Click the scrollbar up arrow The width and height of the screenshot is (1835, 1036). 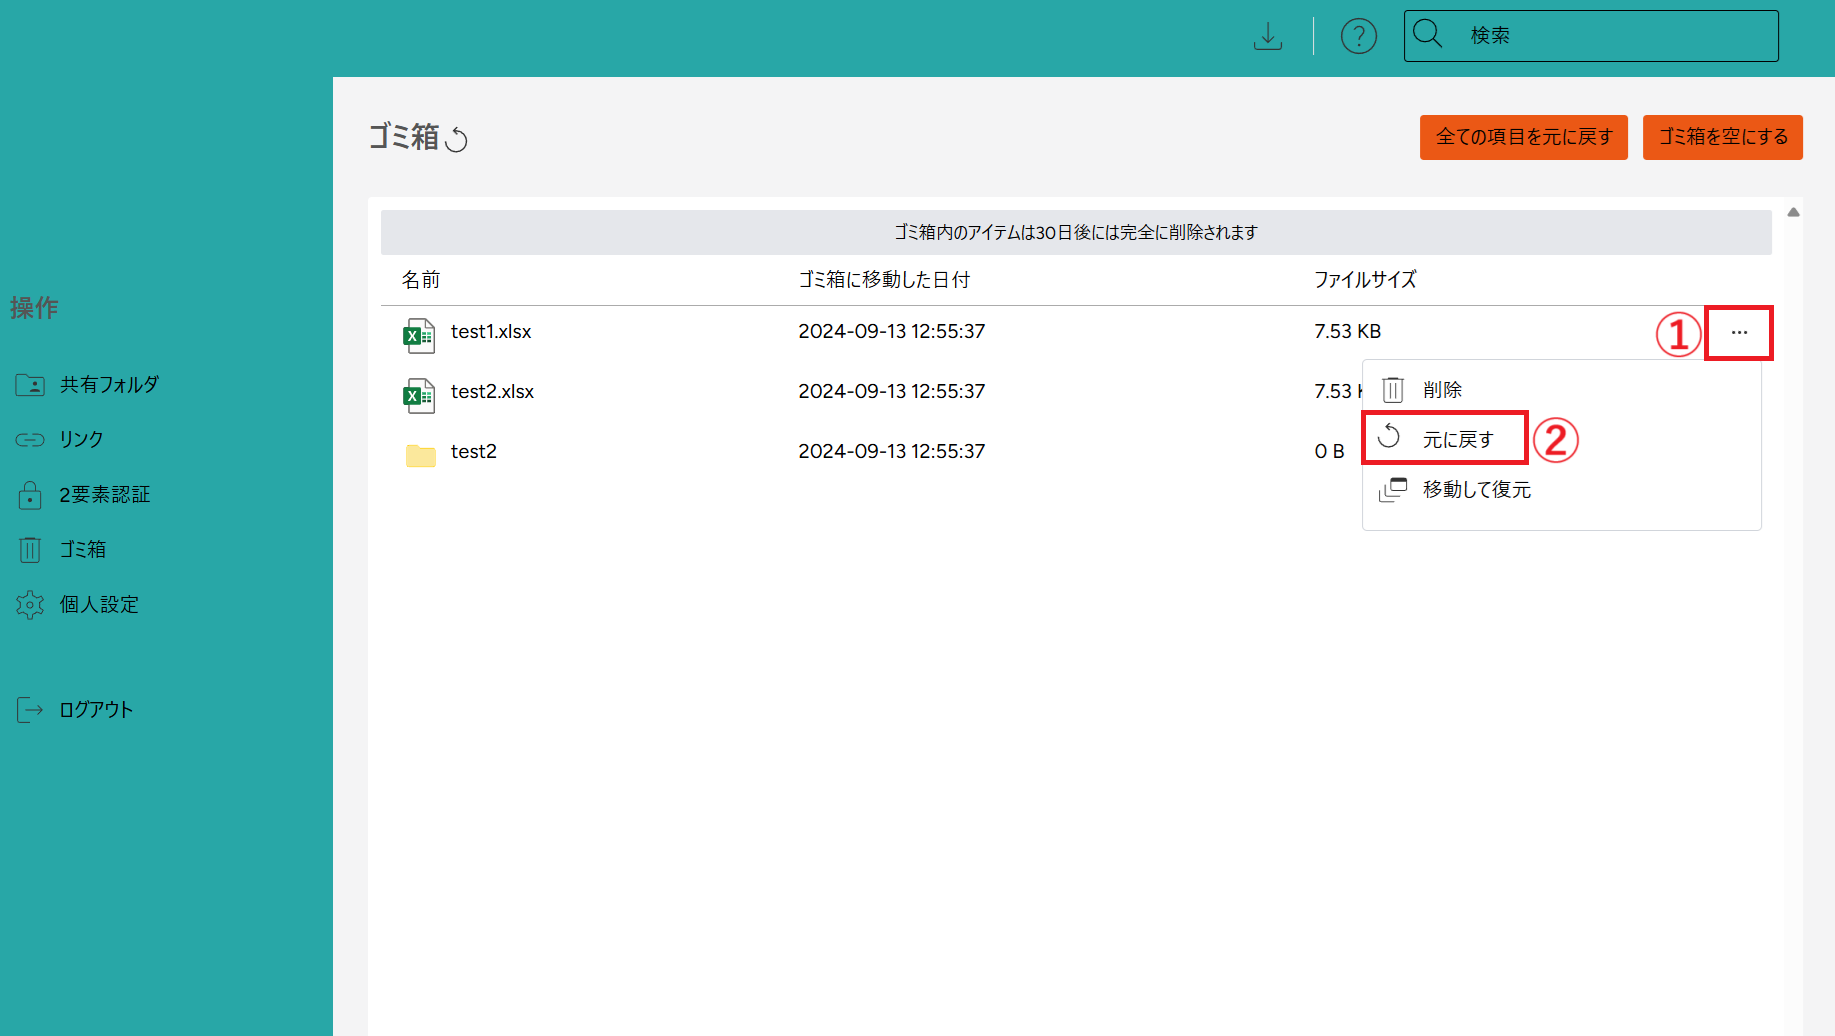pyautogui.click(x=1794, y=212)
